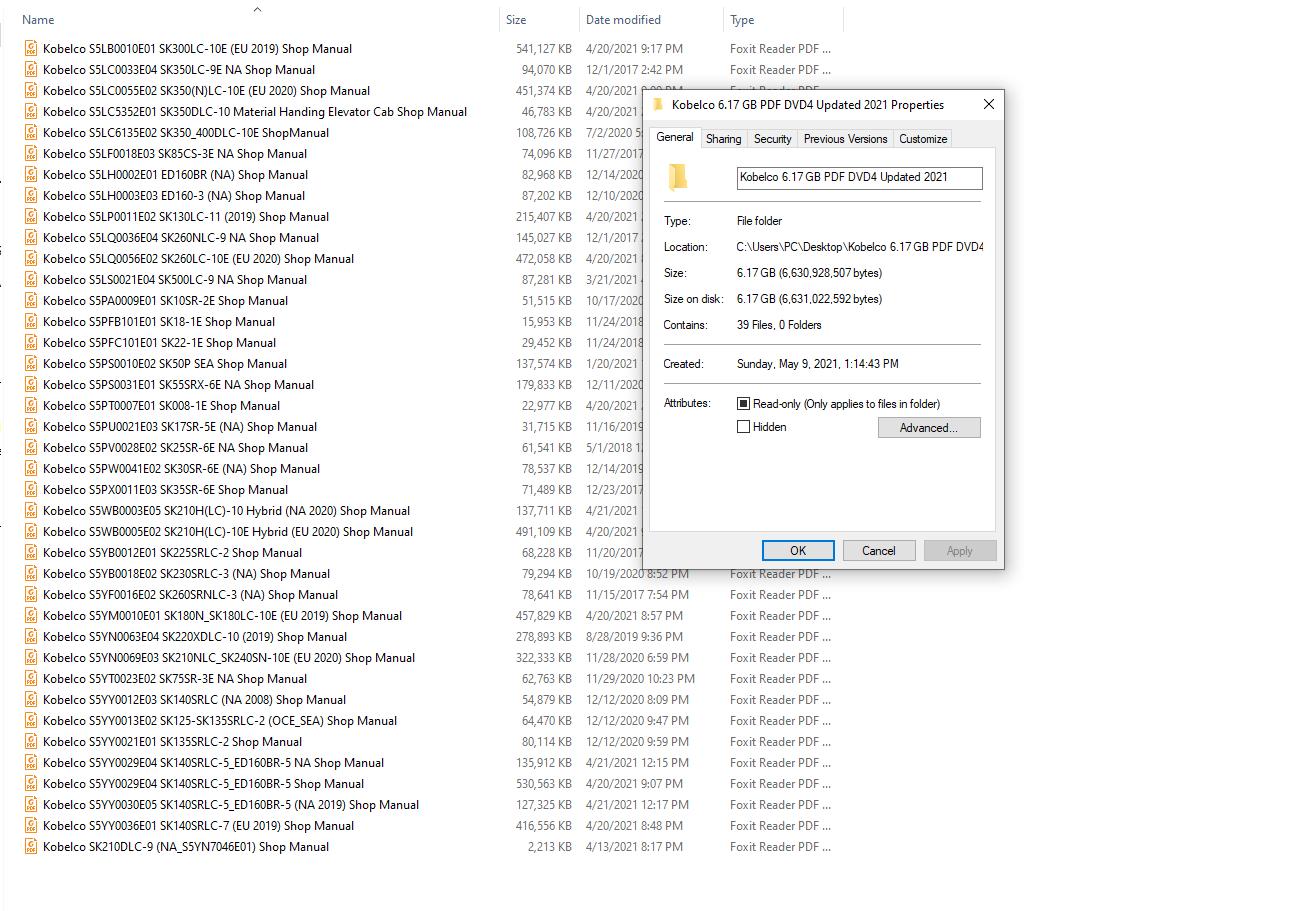
Task: Click the 4/13/2021 8:17 PM date cell
Action: point(634,846)
